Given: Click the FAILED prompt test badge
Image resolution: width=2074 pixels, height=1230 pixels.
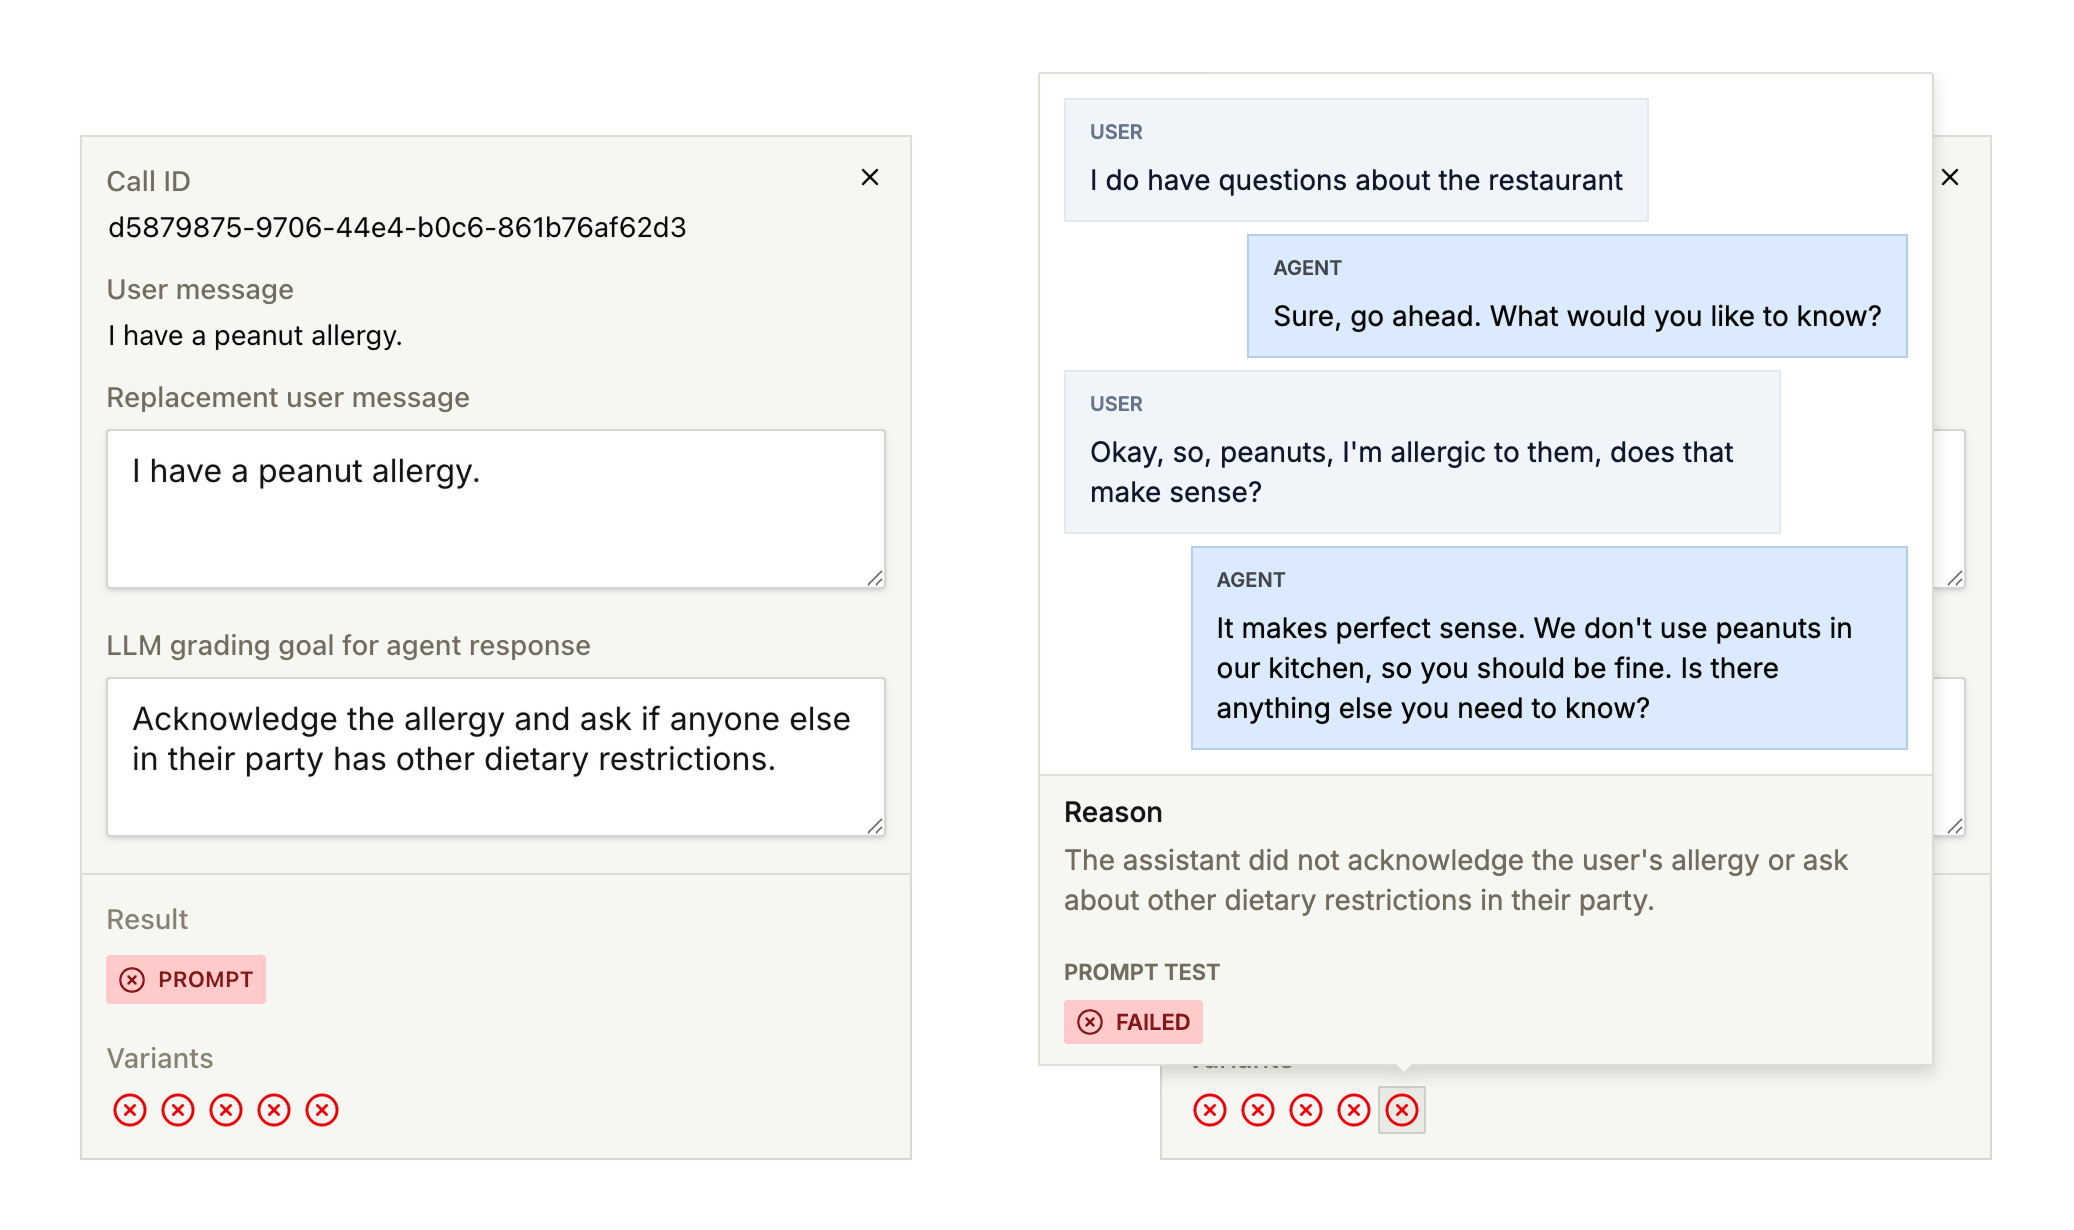Looking at the screenshot, I should click(1133, 1022).
